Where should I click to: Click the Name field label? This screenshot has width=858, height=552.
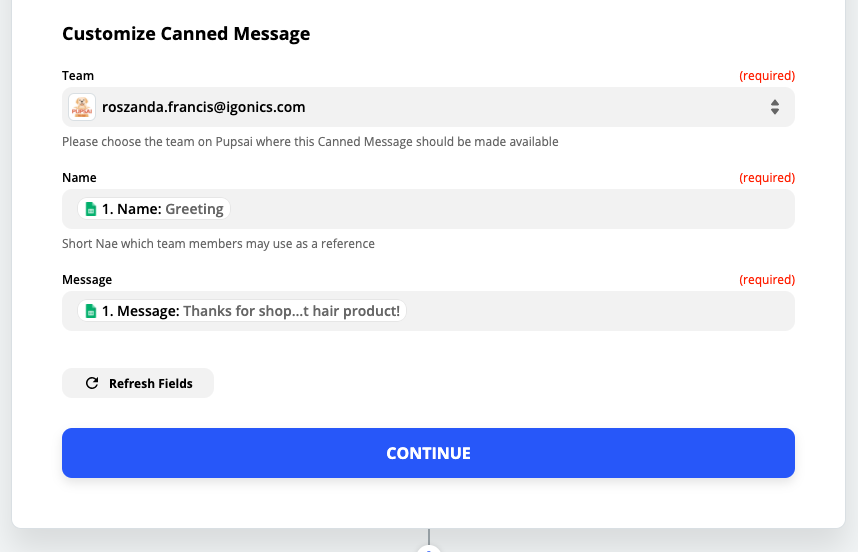(79, 178)
